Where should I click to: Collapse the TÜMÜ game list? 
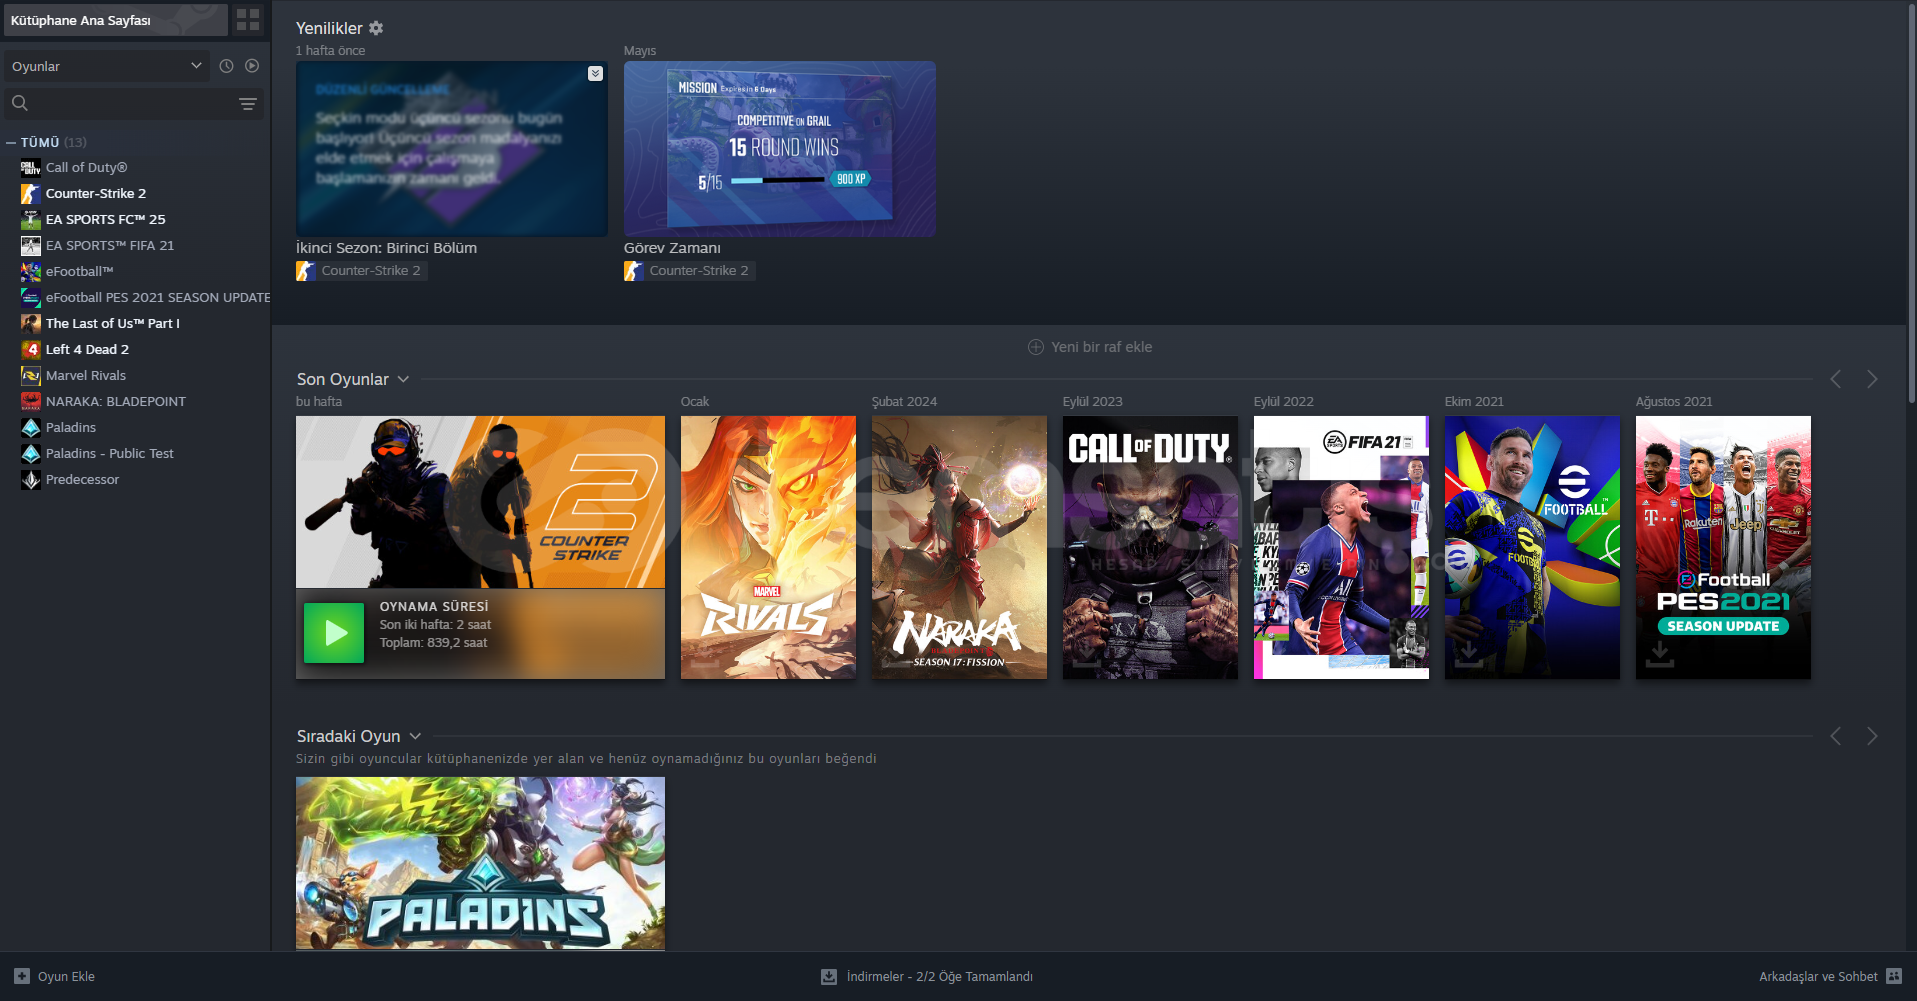click(11, 142)
